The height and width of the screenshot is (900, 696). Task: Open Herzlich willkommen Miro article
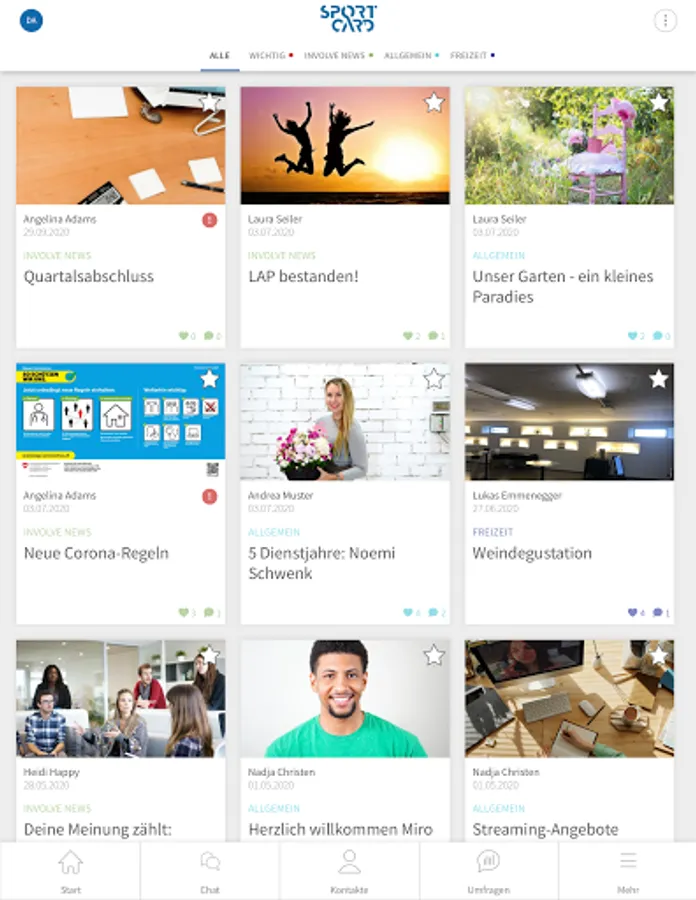point(340,829)
